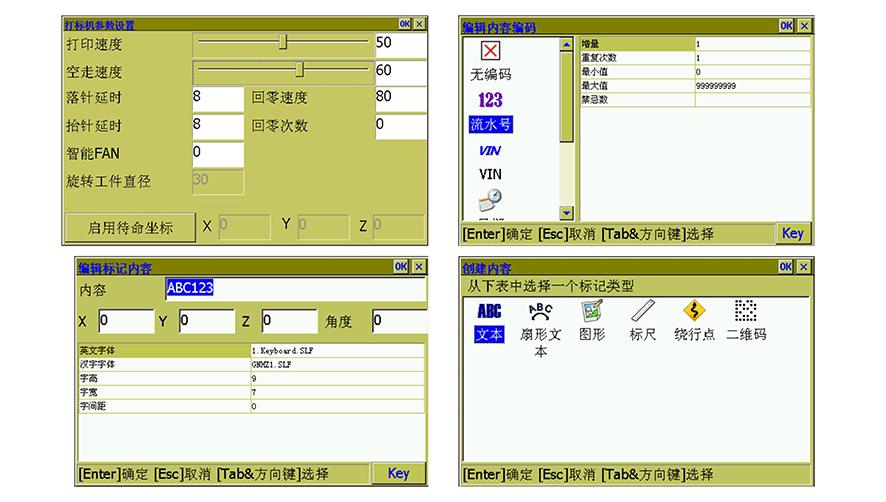Screen dimensions: 886x502
Task: Select the 英文字体 property row
Action: 251,350
